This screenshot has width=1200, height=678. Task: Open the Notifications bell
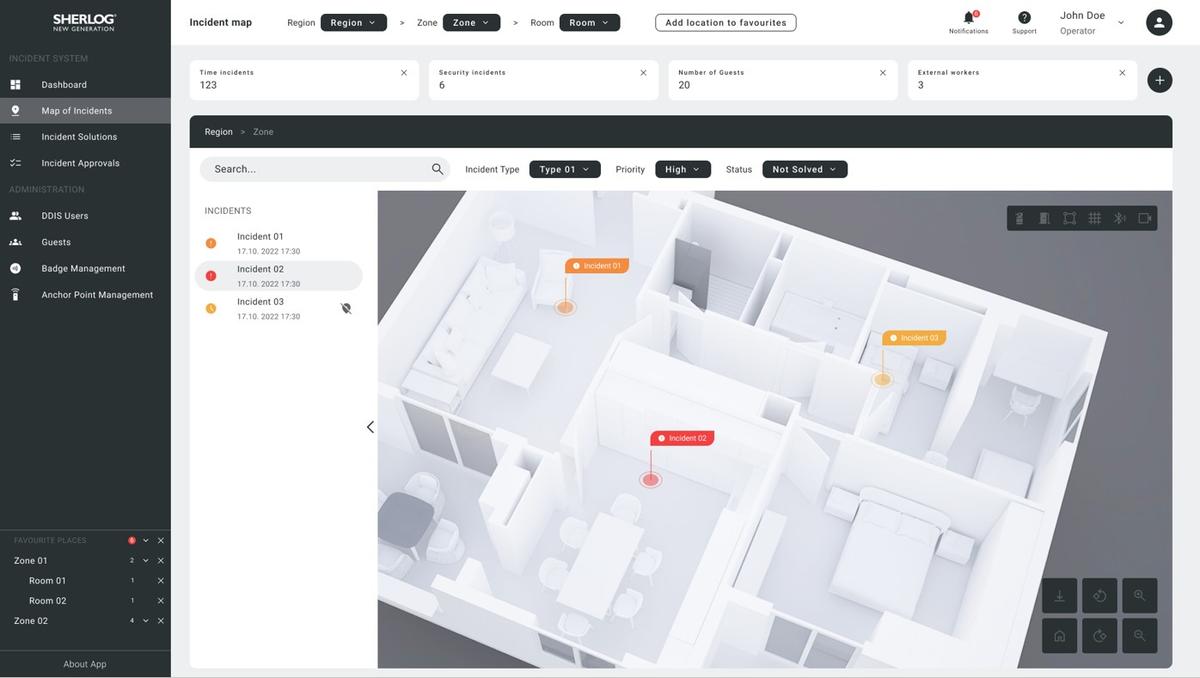[x=968, y=18]
